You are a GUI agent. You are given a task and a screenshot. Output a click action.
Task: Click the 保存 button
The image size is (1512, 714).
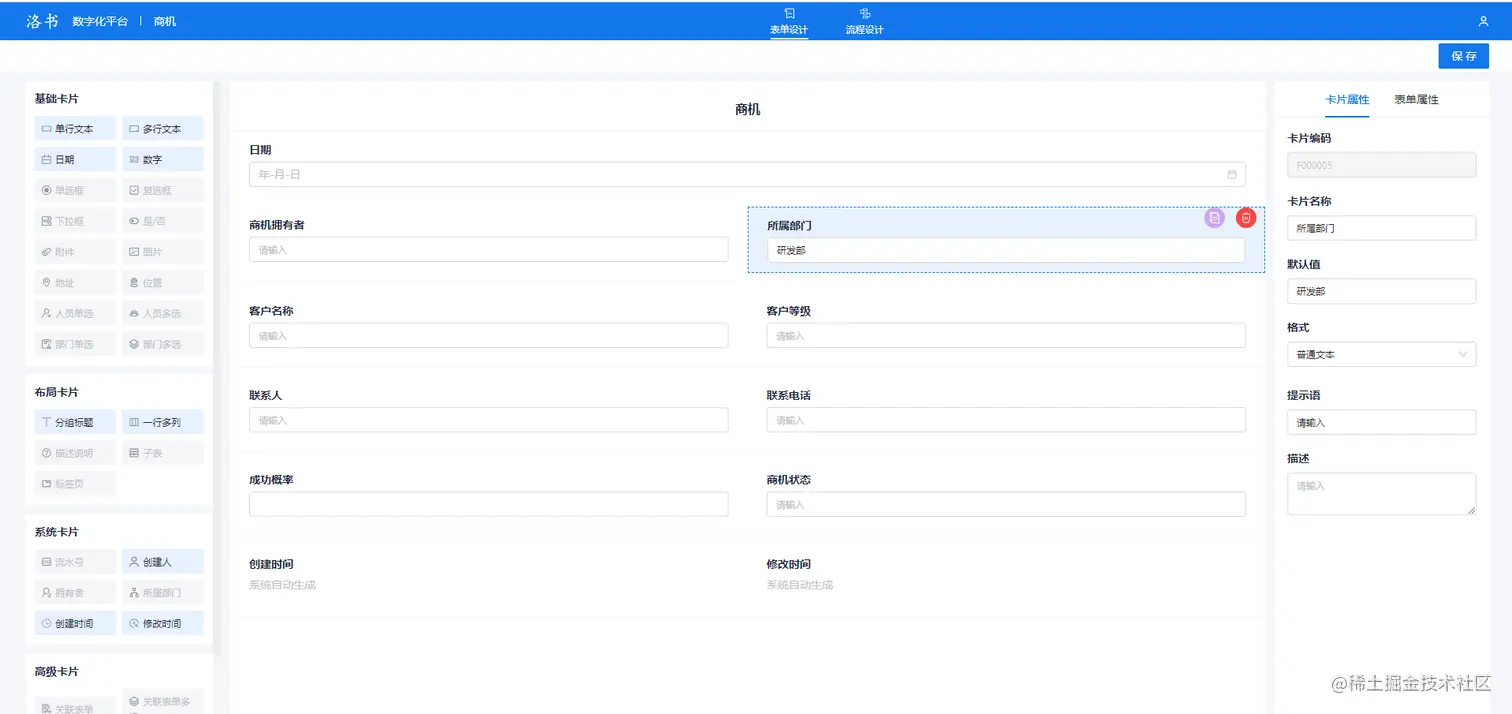(1464, 56)
